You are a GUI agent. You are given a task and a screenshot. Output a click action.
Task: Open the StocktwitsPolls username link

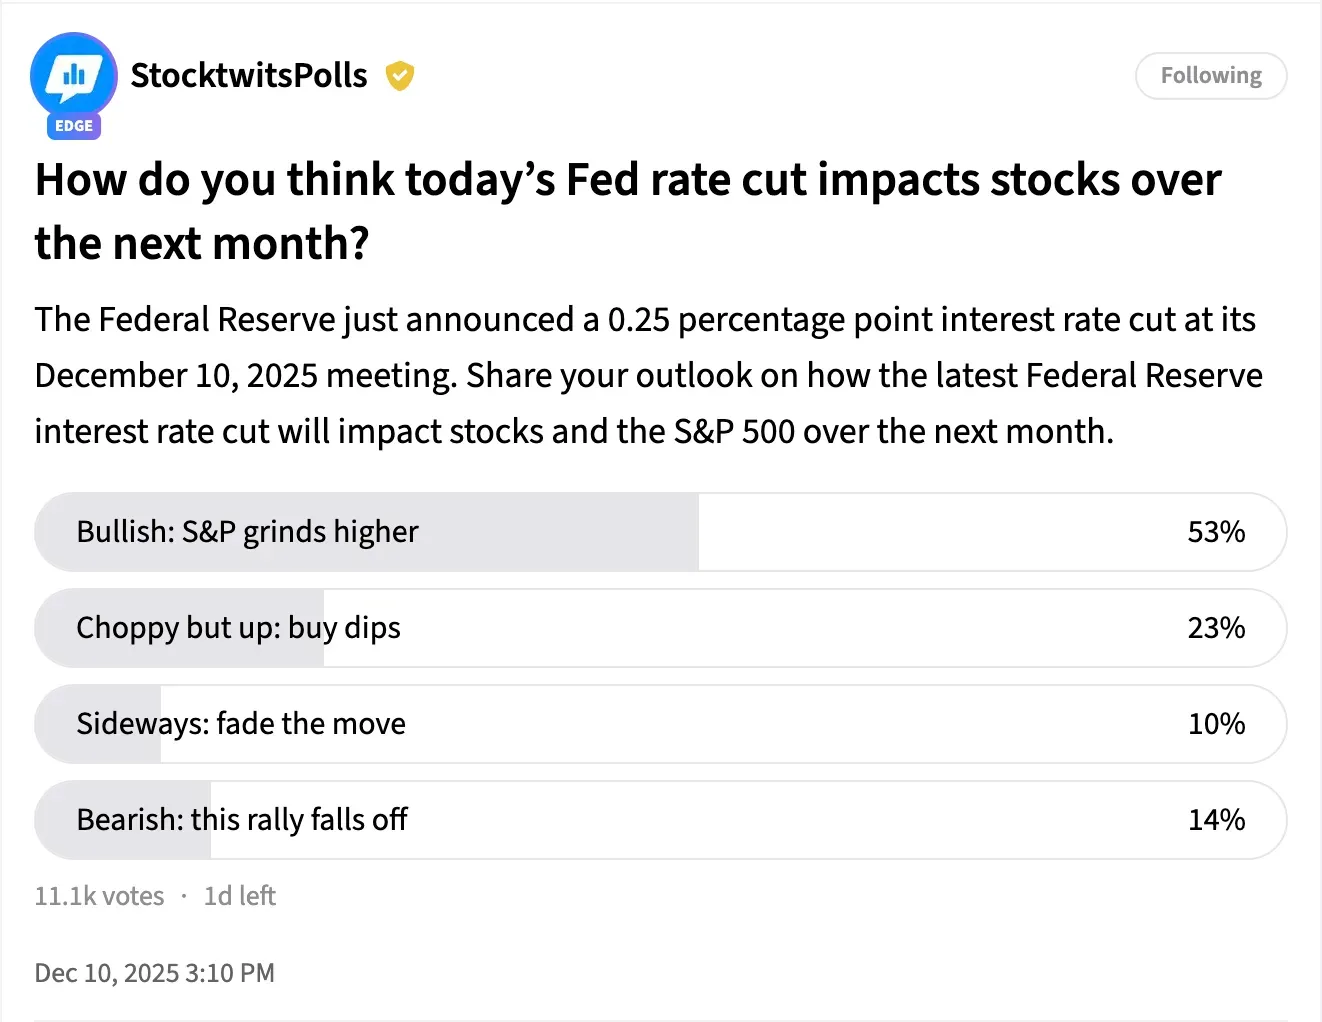[249, 76]
